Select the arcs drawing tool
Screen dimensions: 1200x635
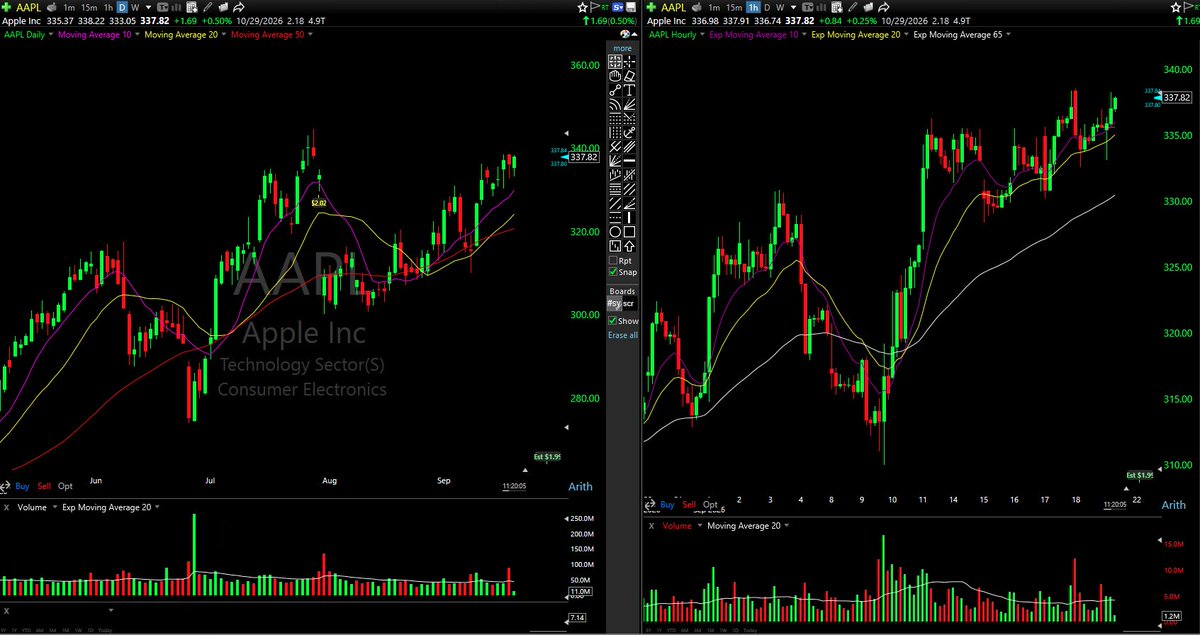coord(614,103)
